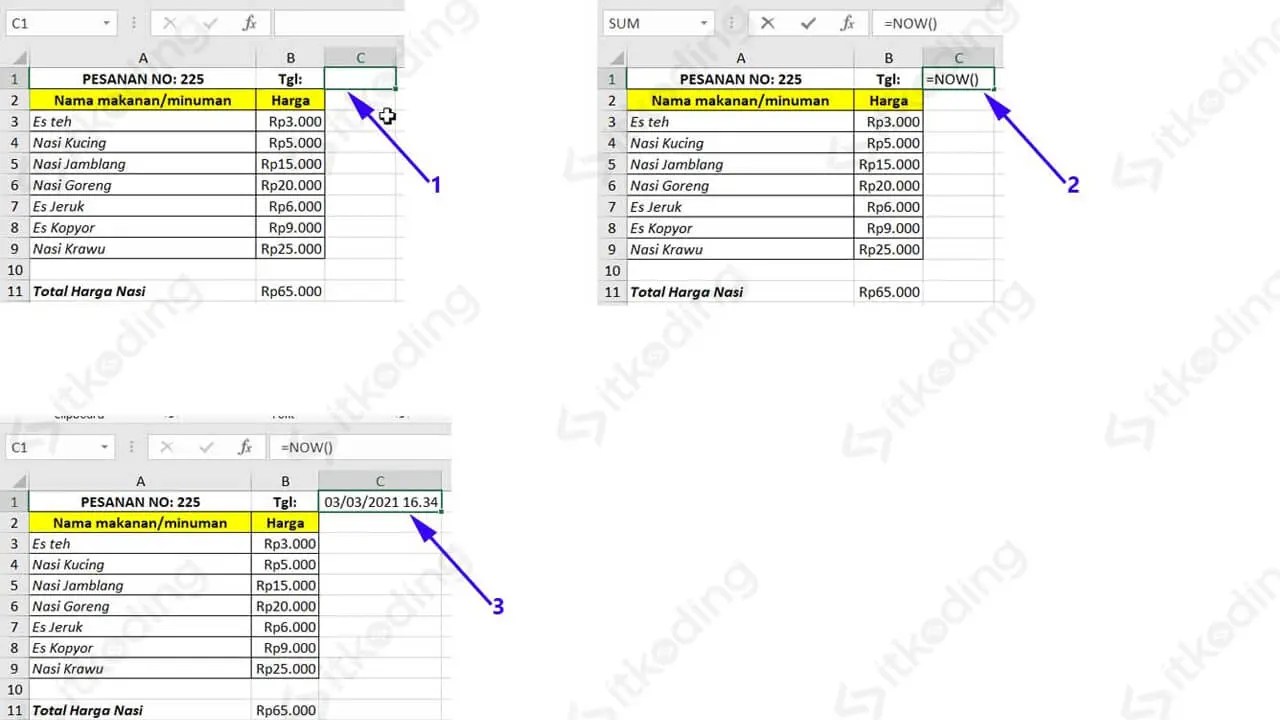Click the fx icon beside the =NOW() formula bar in the top-right sheet

tap(848, 22)
